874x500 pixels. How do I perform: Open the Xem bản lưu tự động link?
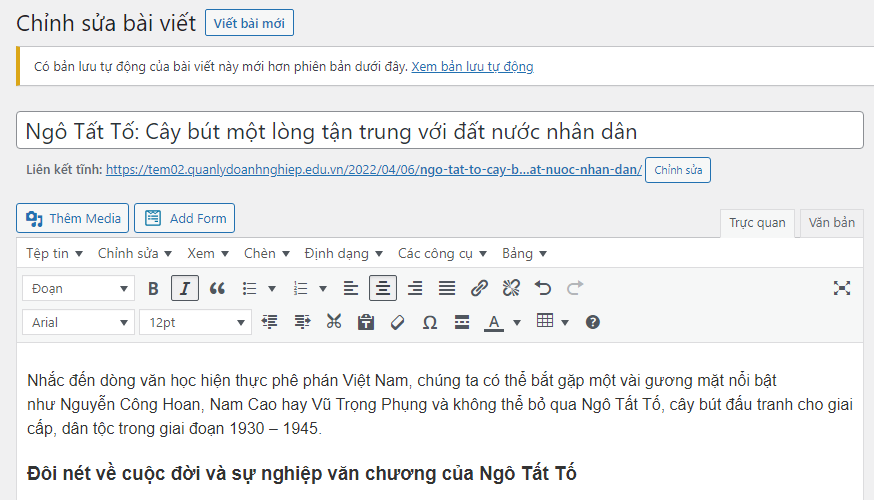tap(472, 67)
